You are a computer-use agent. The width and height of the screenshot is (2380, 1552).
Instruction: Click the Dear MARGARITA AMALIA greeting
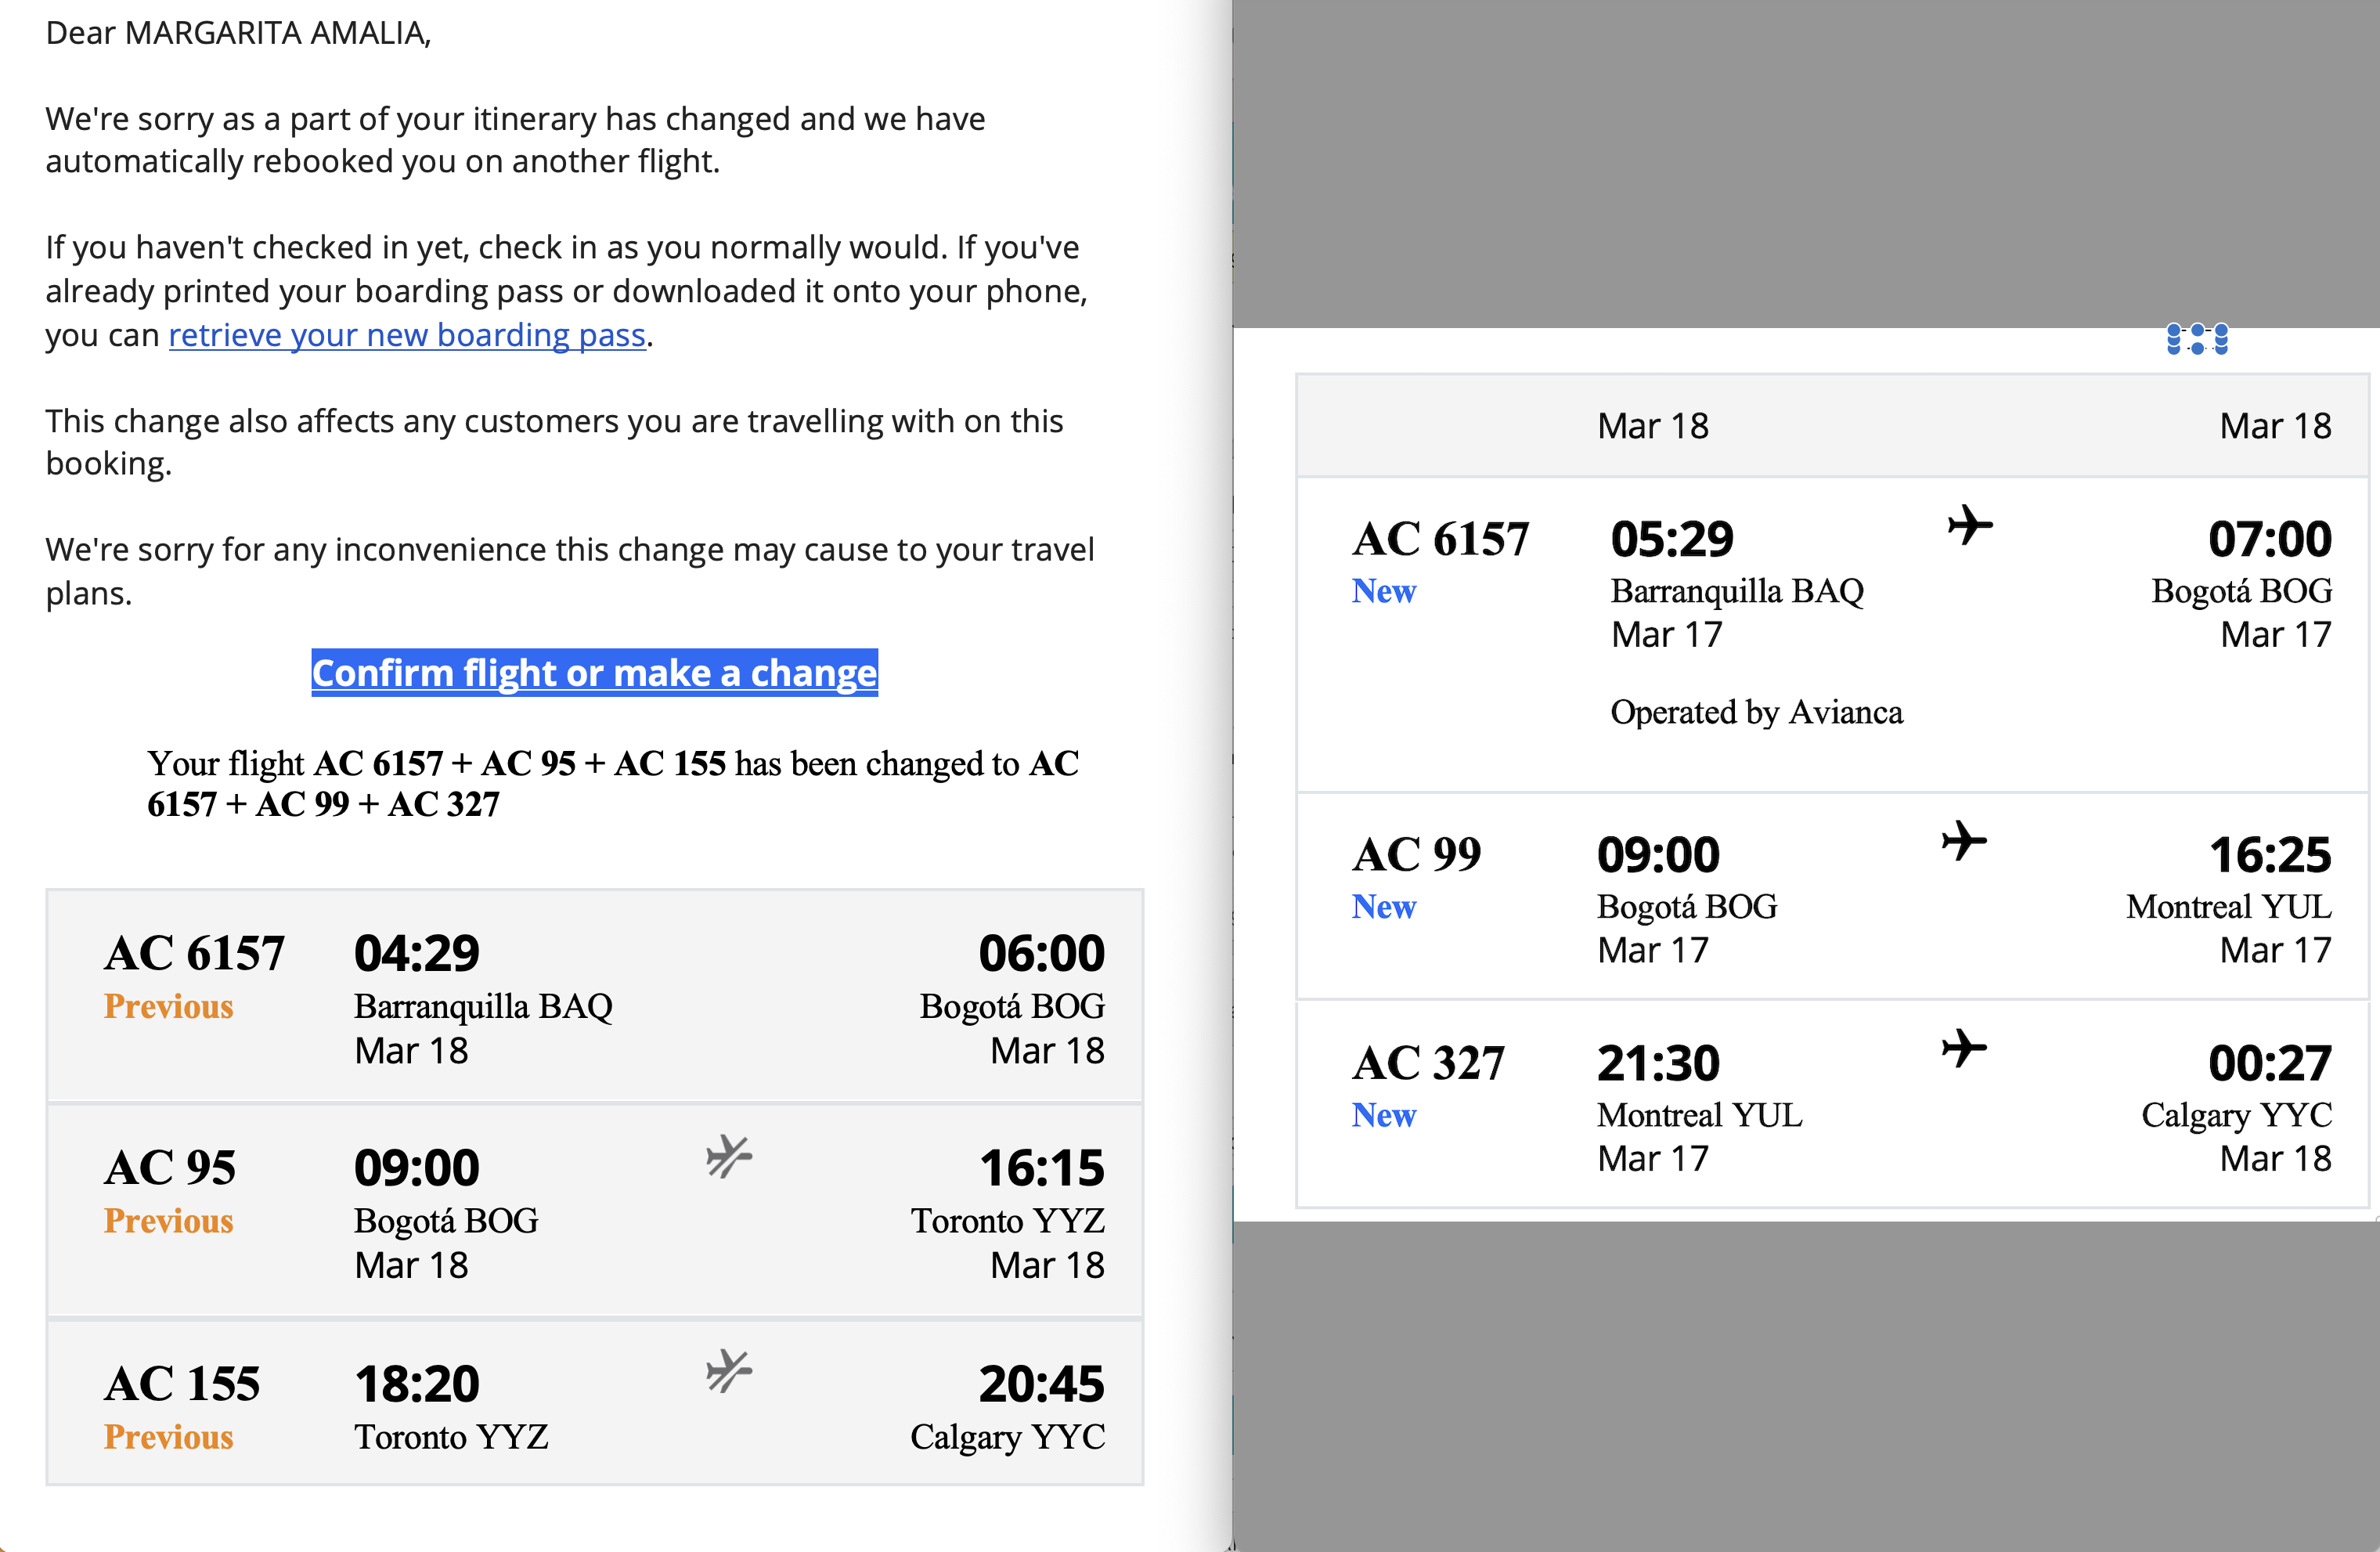(x=238, y=33)
